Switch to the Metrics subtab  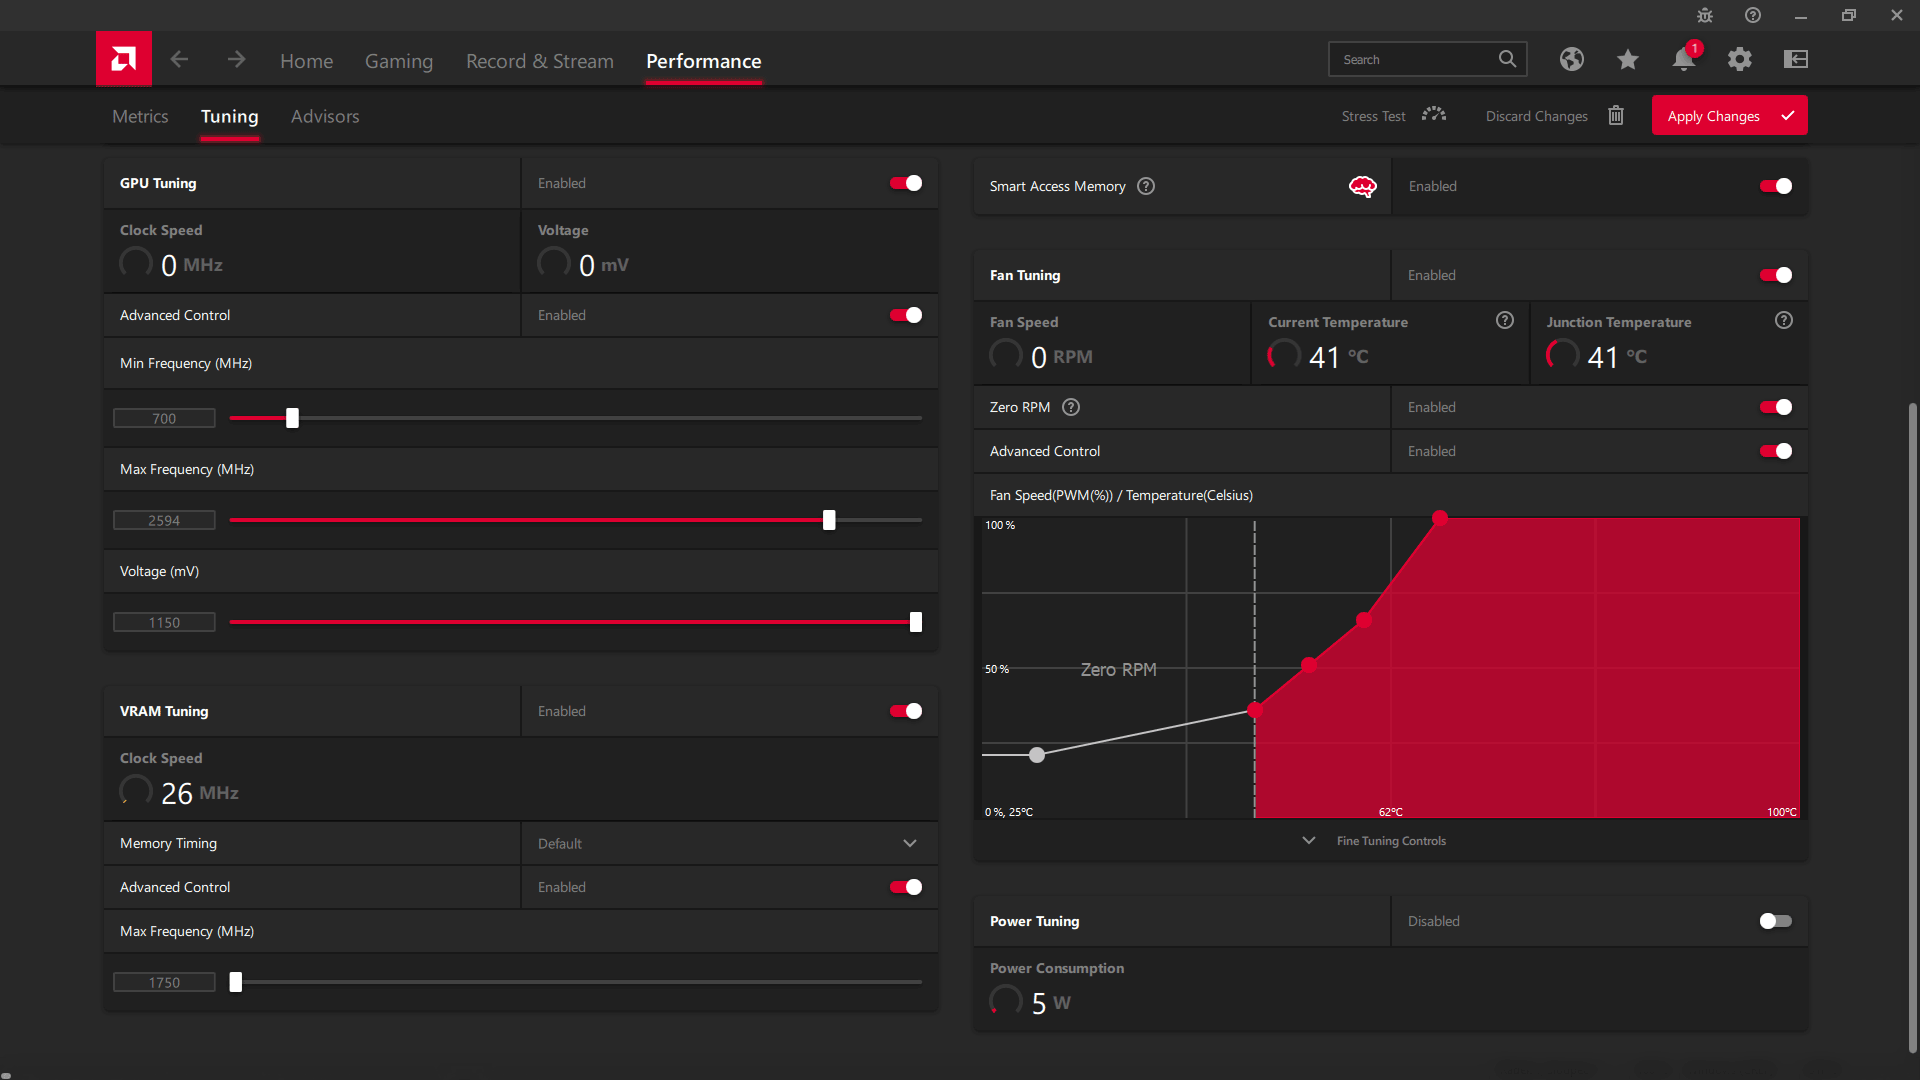[140, 116]
